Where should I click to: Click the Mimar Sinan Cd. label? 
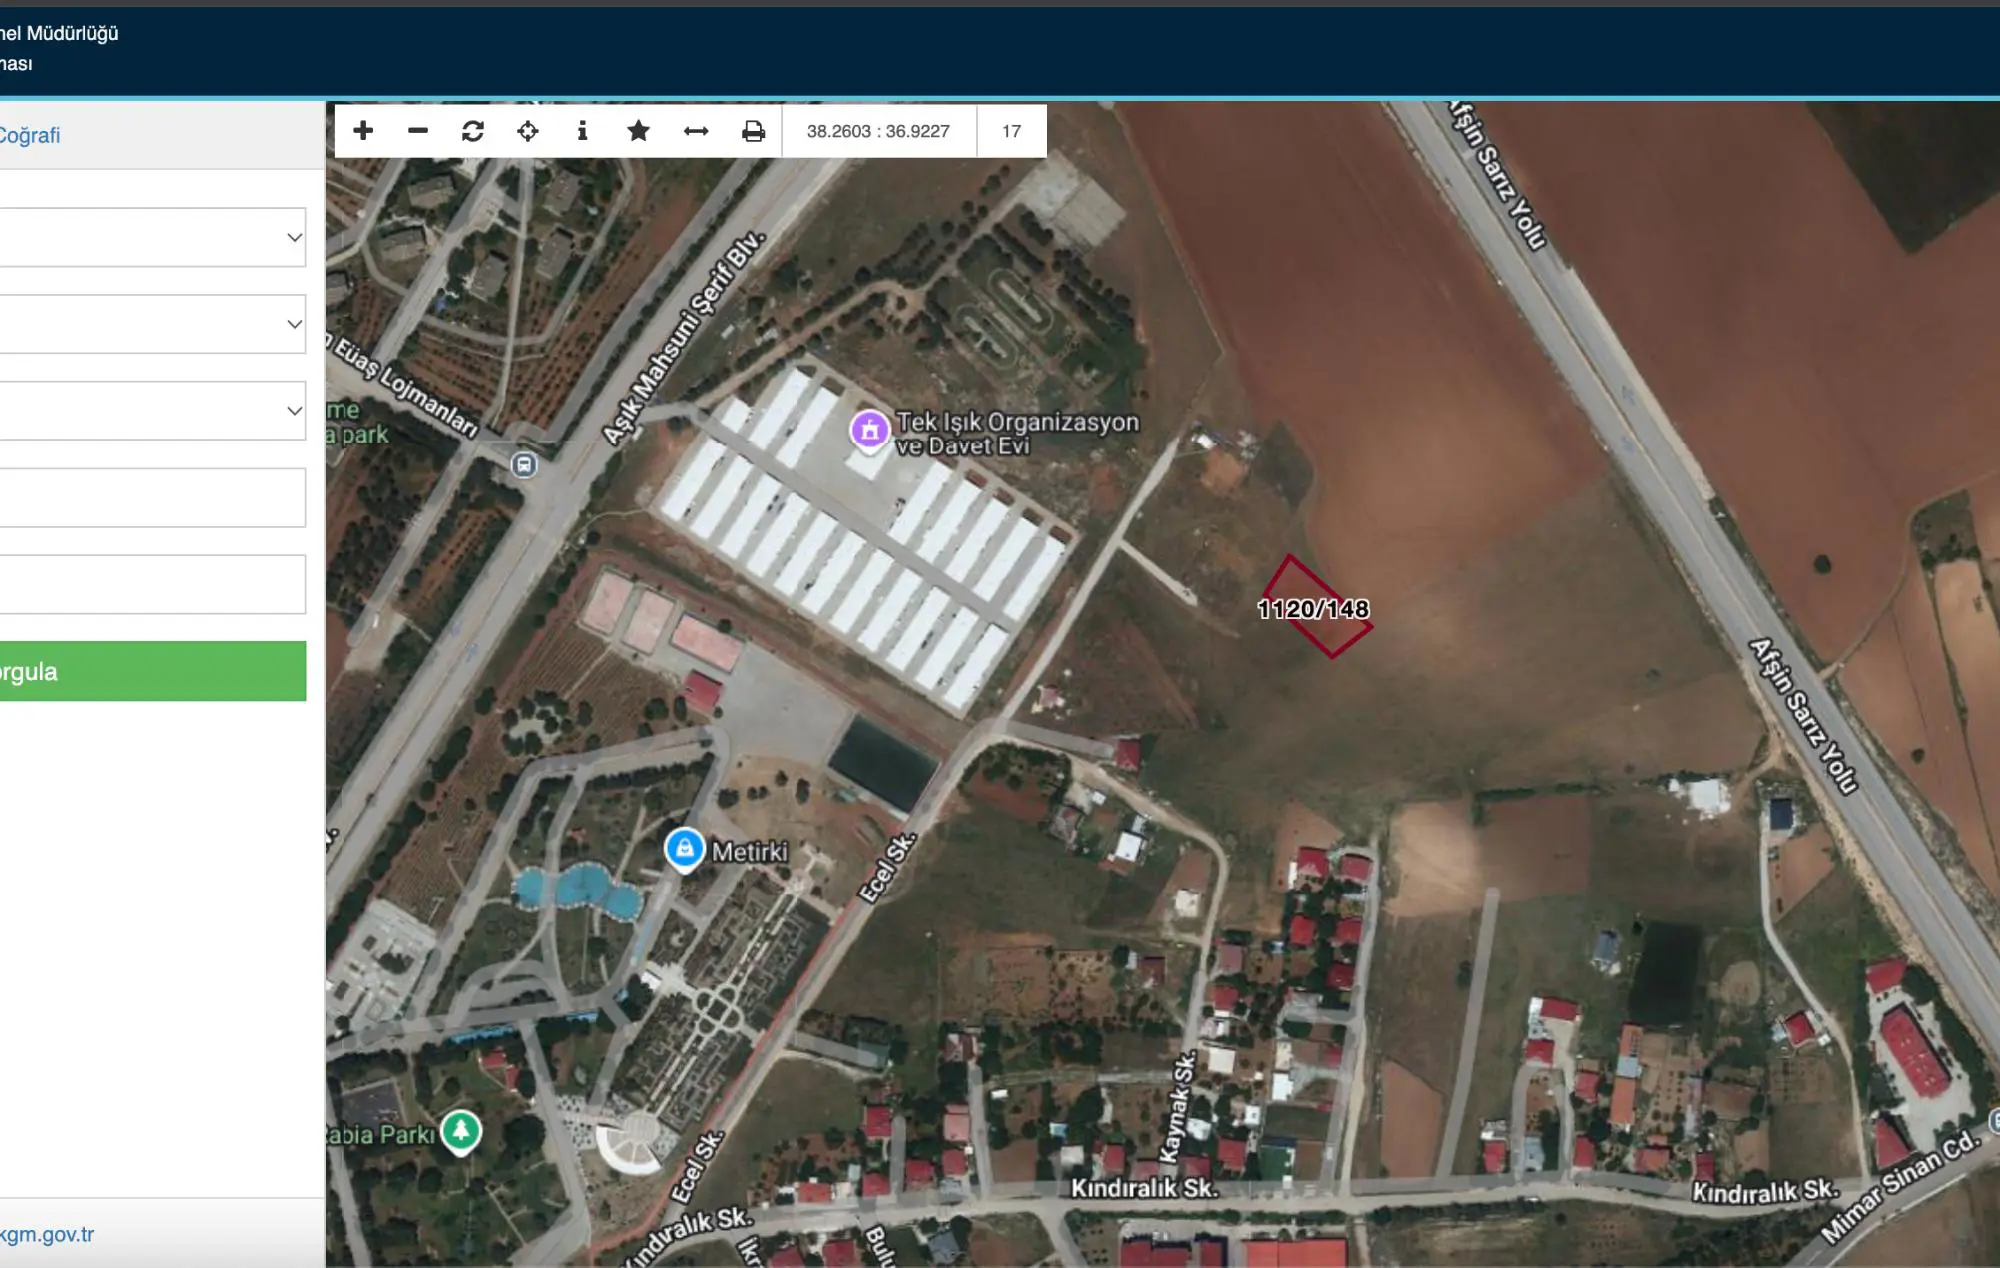[x=1900, y=1187]
